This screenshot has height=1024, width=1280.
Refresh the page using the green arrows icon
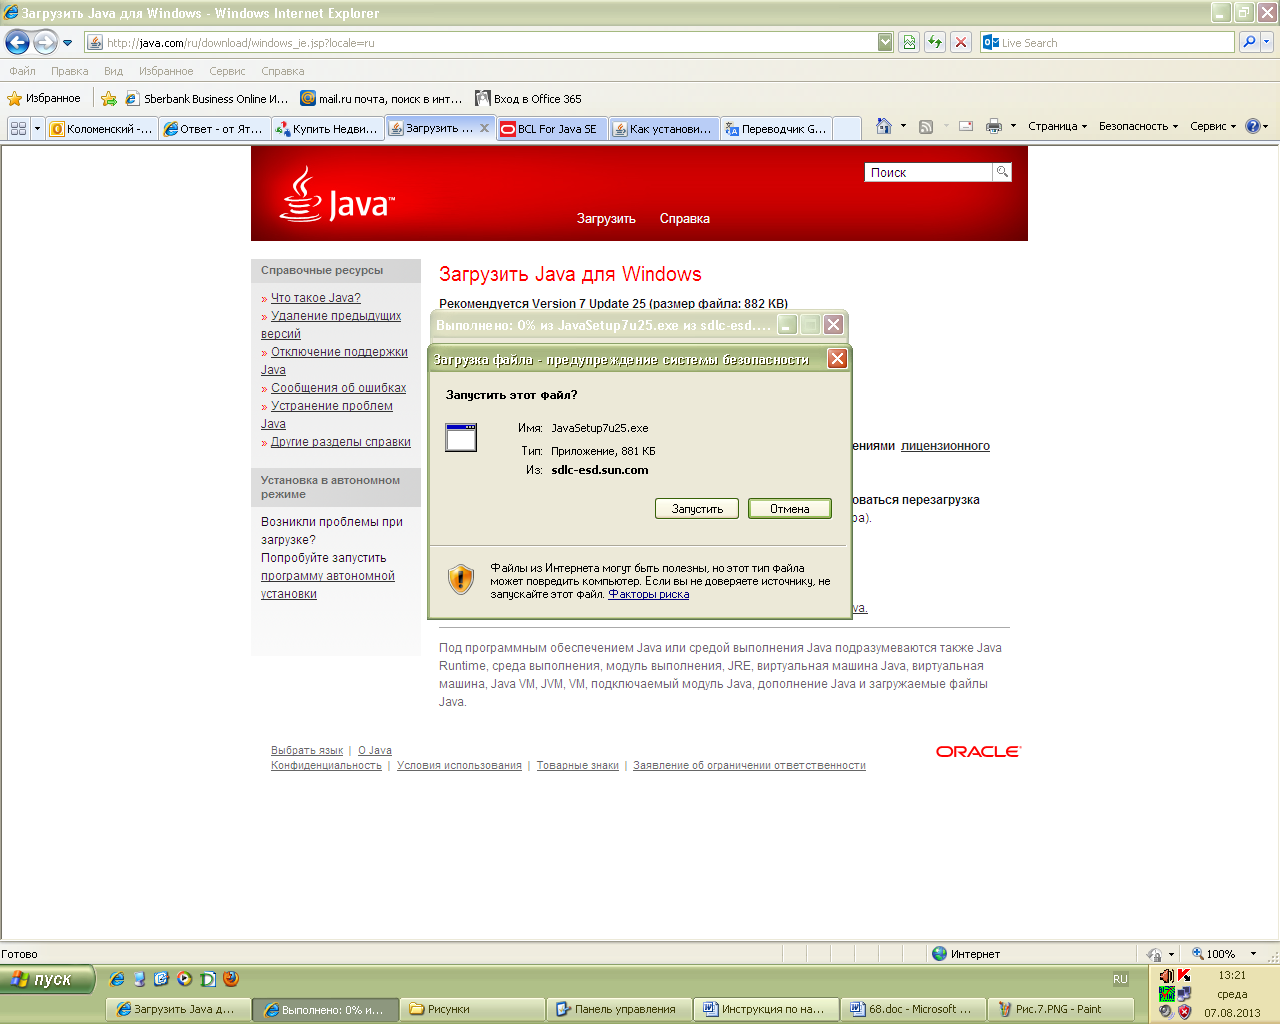coord(935,42)
